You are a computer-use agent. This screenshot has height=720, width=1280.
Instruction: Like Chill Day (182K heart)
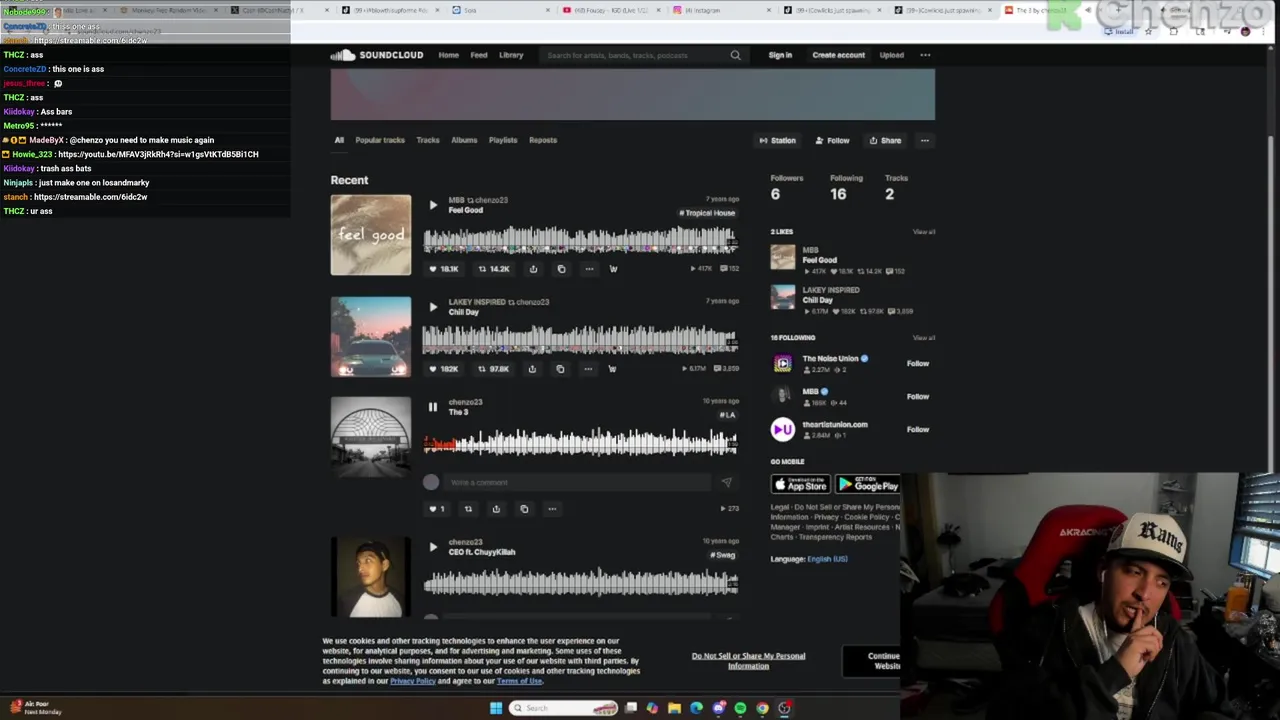[x=443, y=369]
